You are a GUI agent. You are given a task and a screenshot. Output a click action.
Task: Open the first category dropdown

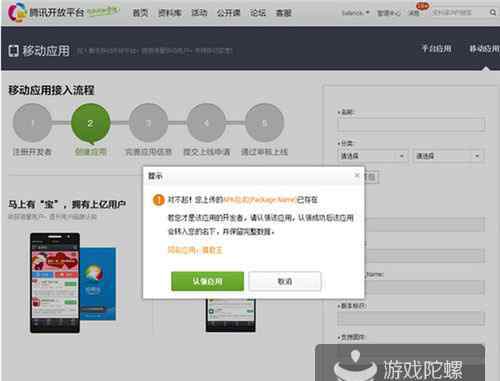click(x=373, y=156)
